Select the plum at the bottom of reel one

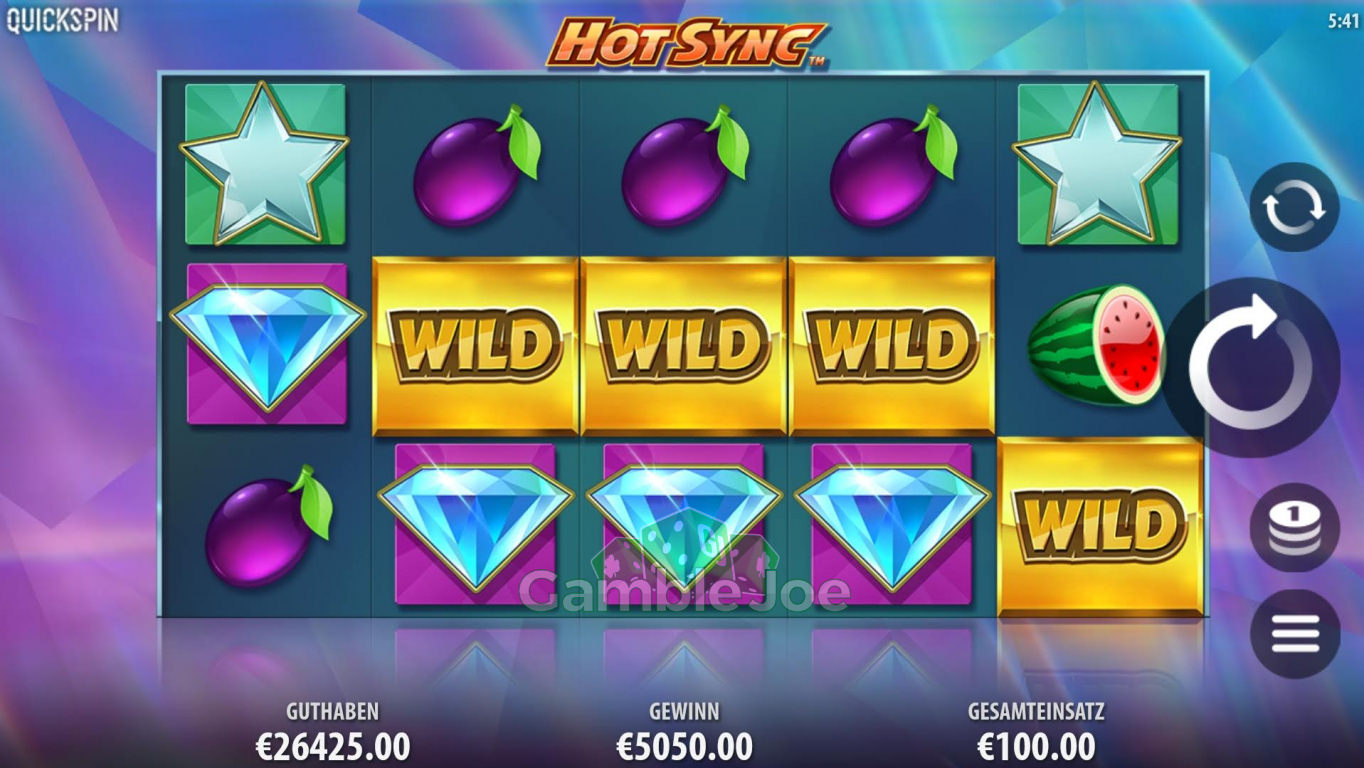267,526
